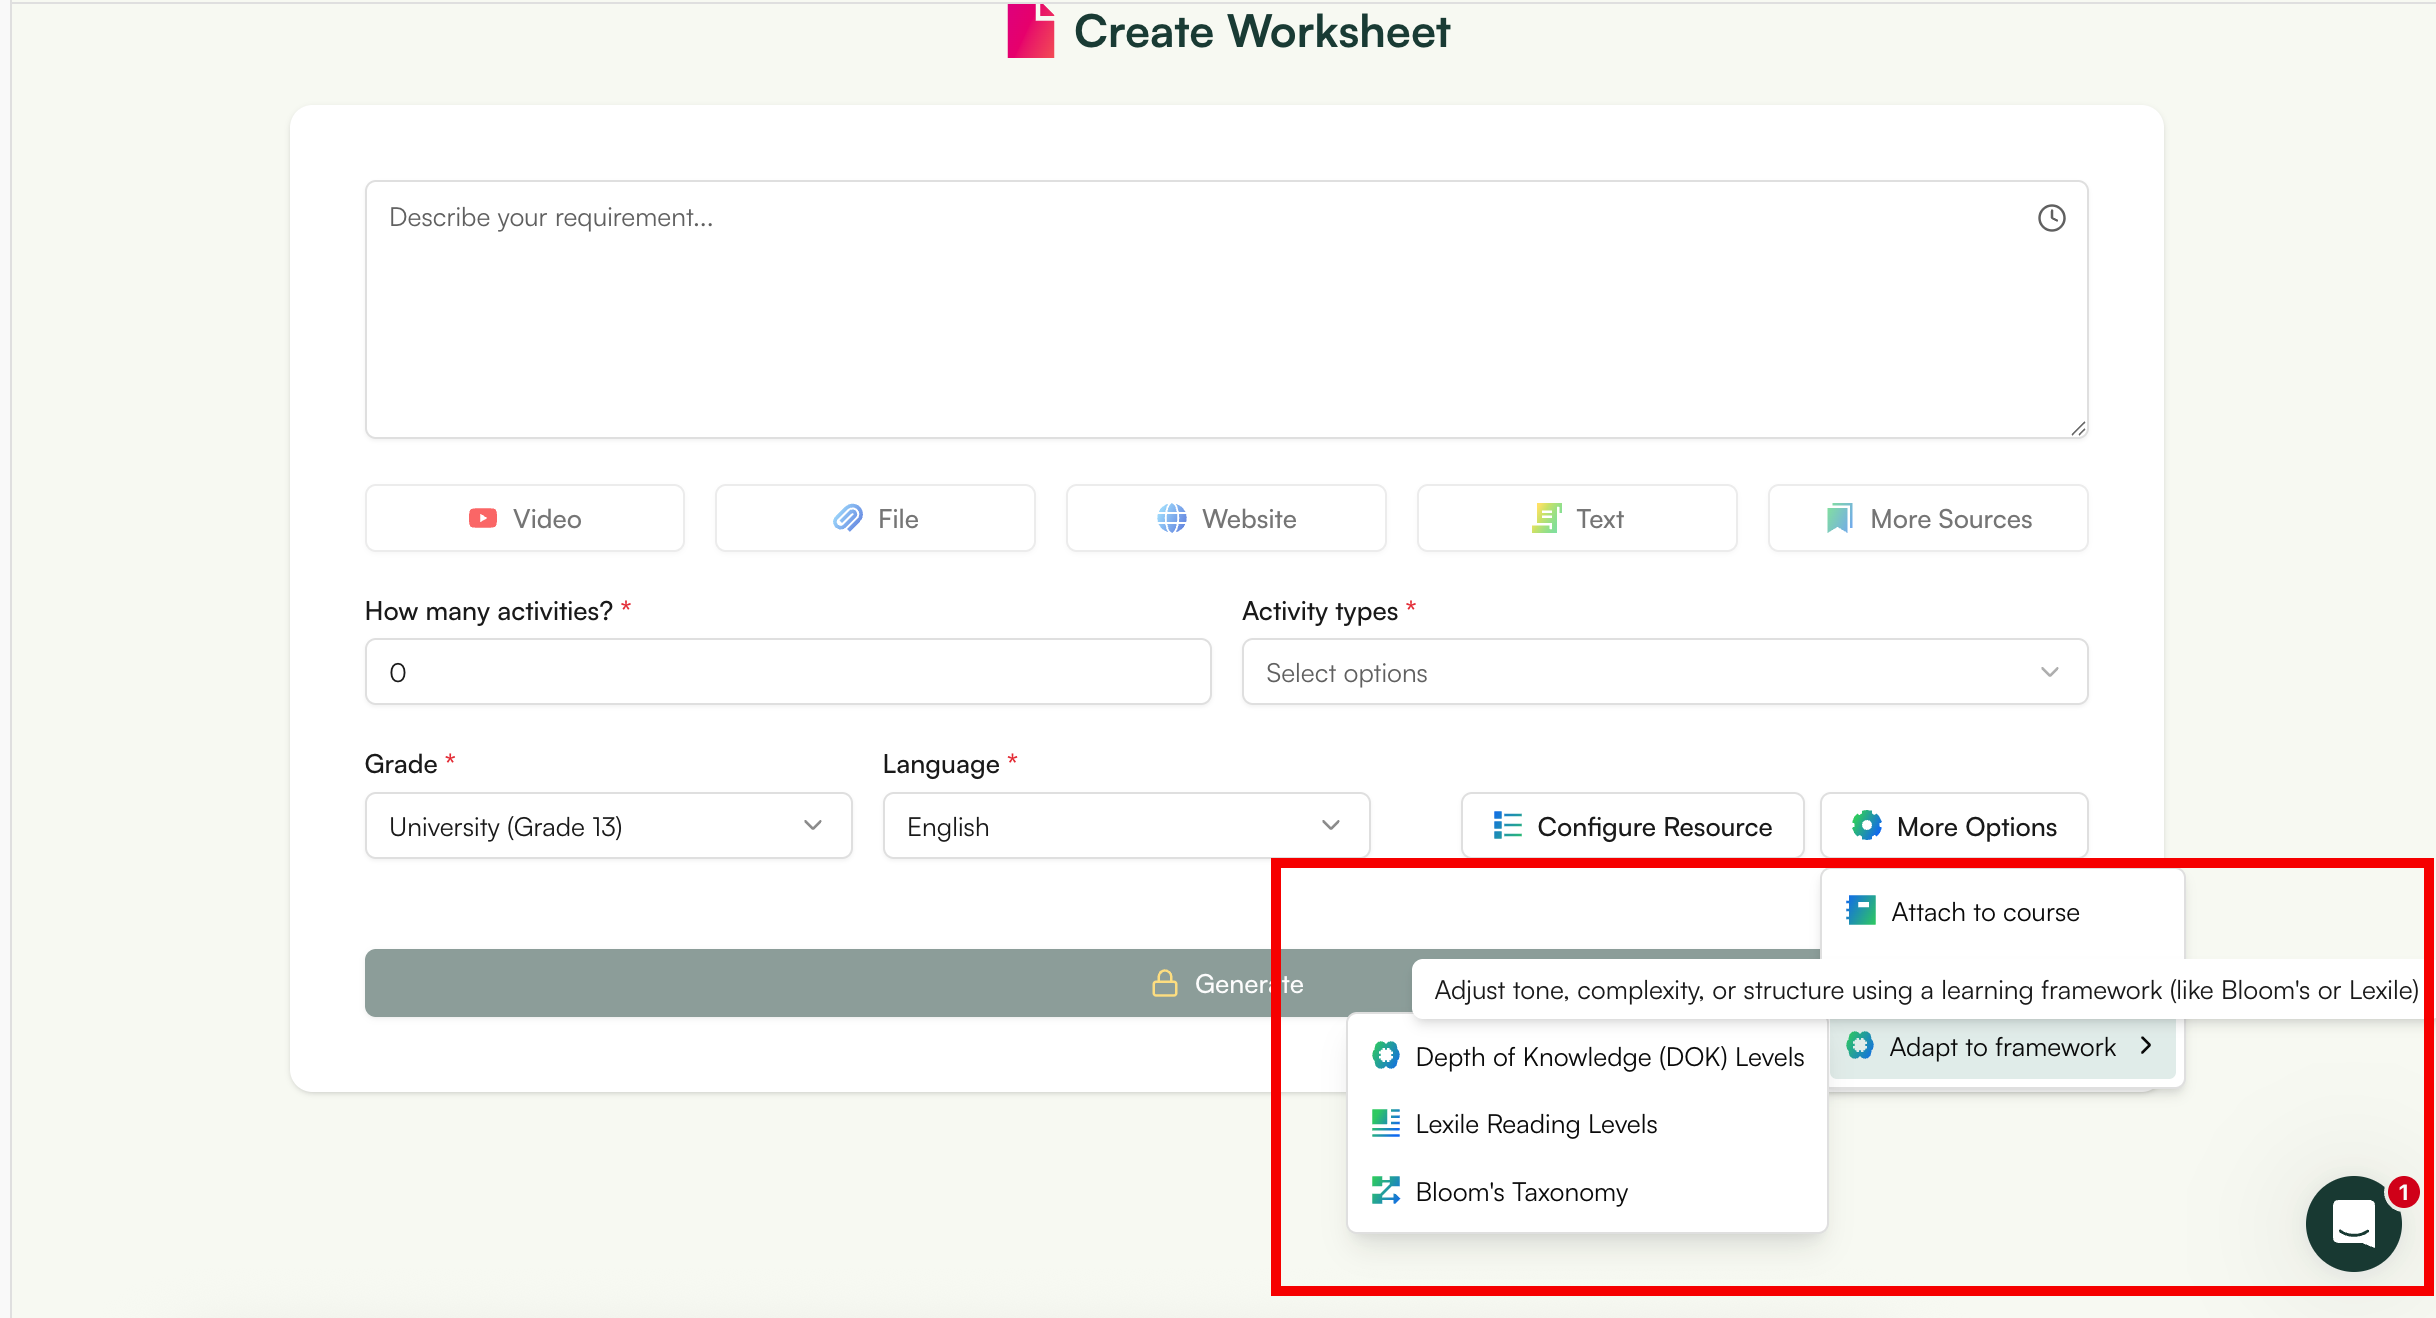
Task: Open the Grade dropdown
Action: click(608, 826)
